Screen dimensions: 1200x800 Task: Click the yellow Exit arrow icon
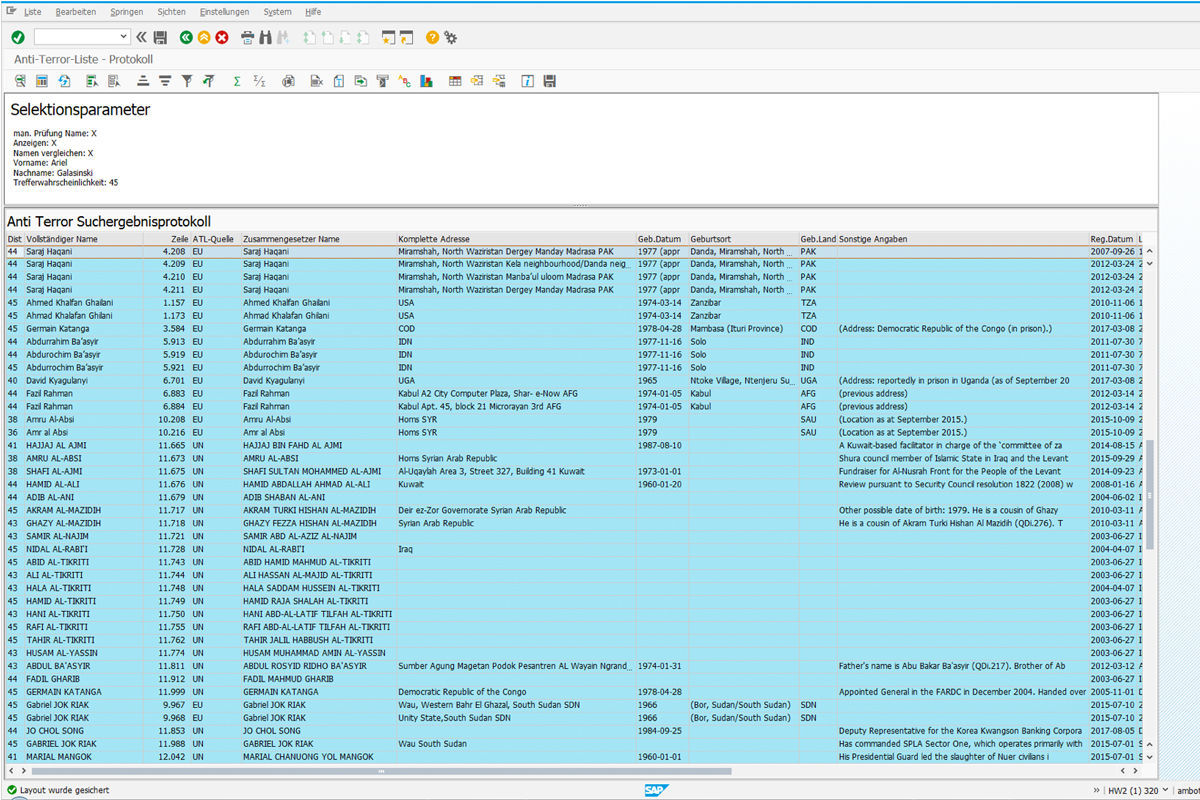point(204,37)
